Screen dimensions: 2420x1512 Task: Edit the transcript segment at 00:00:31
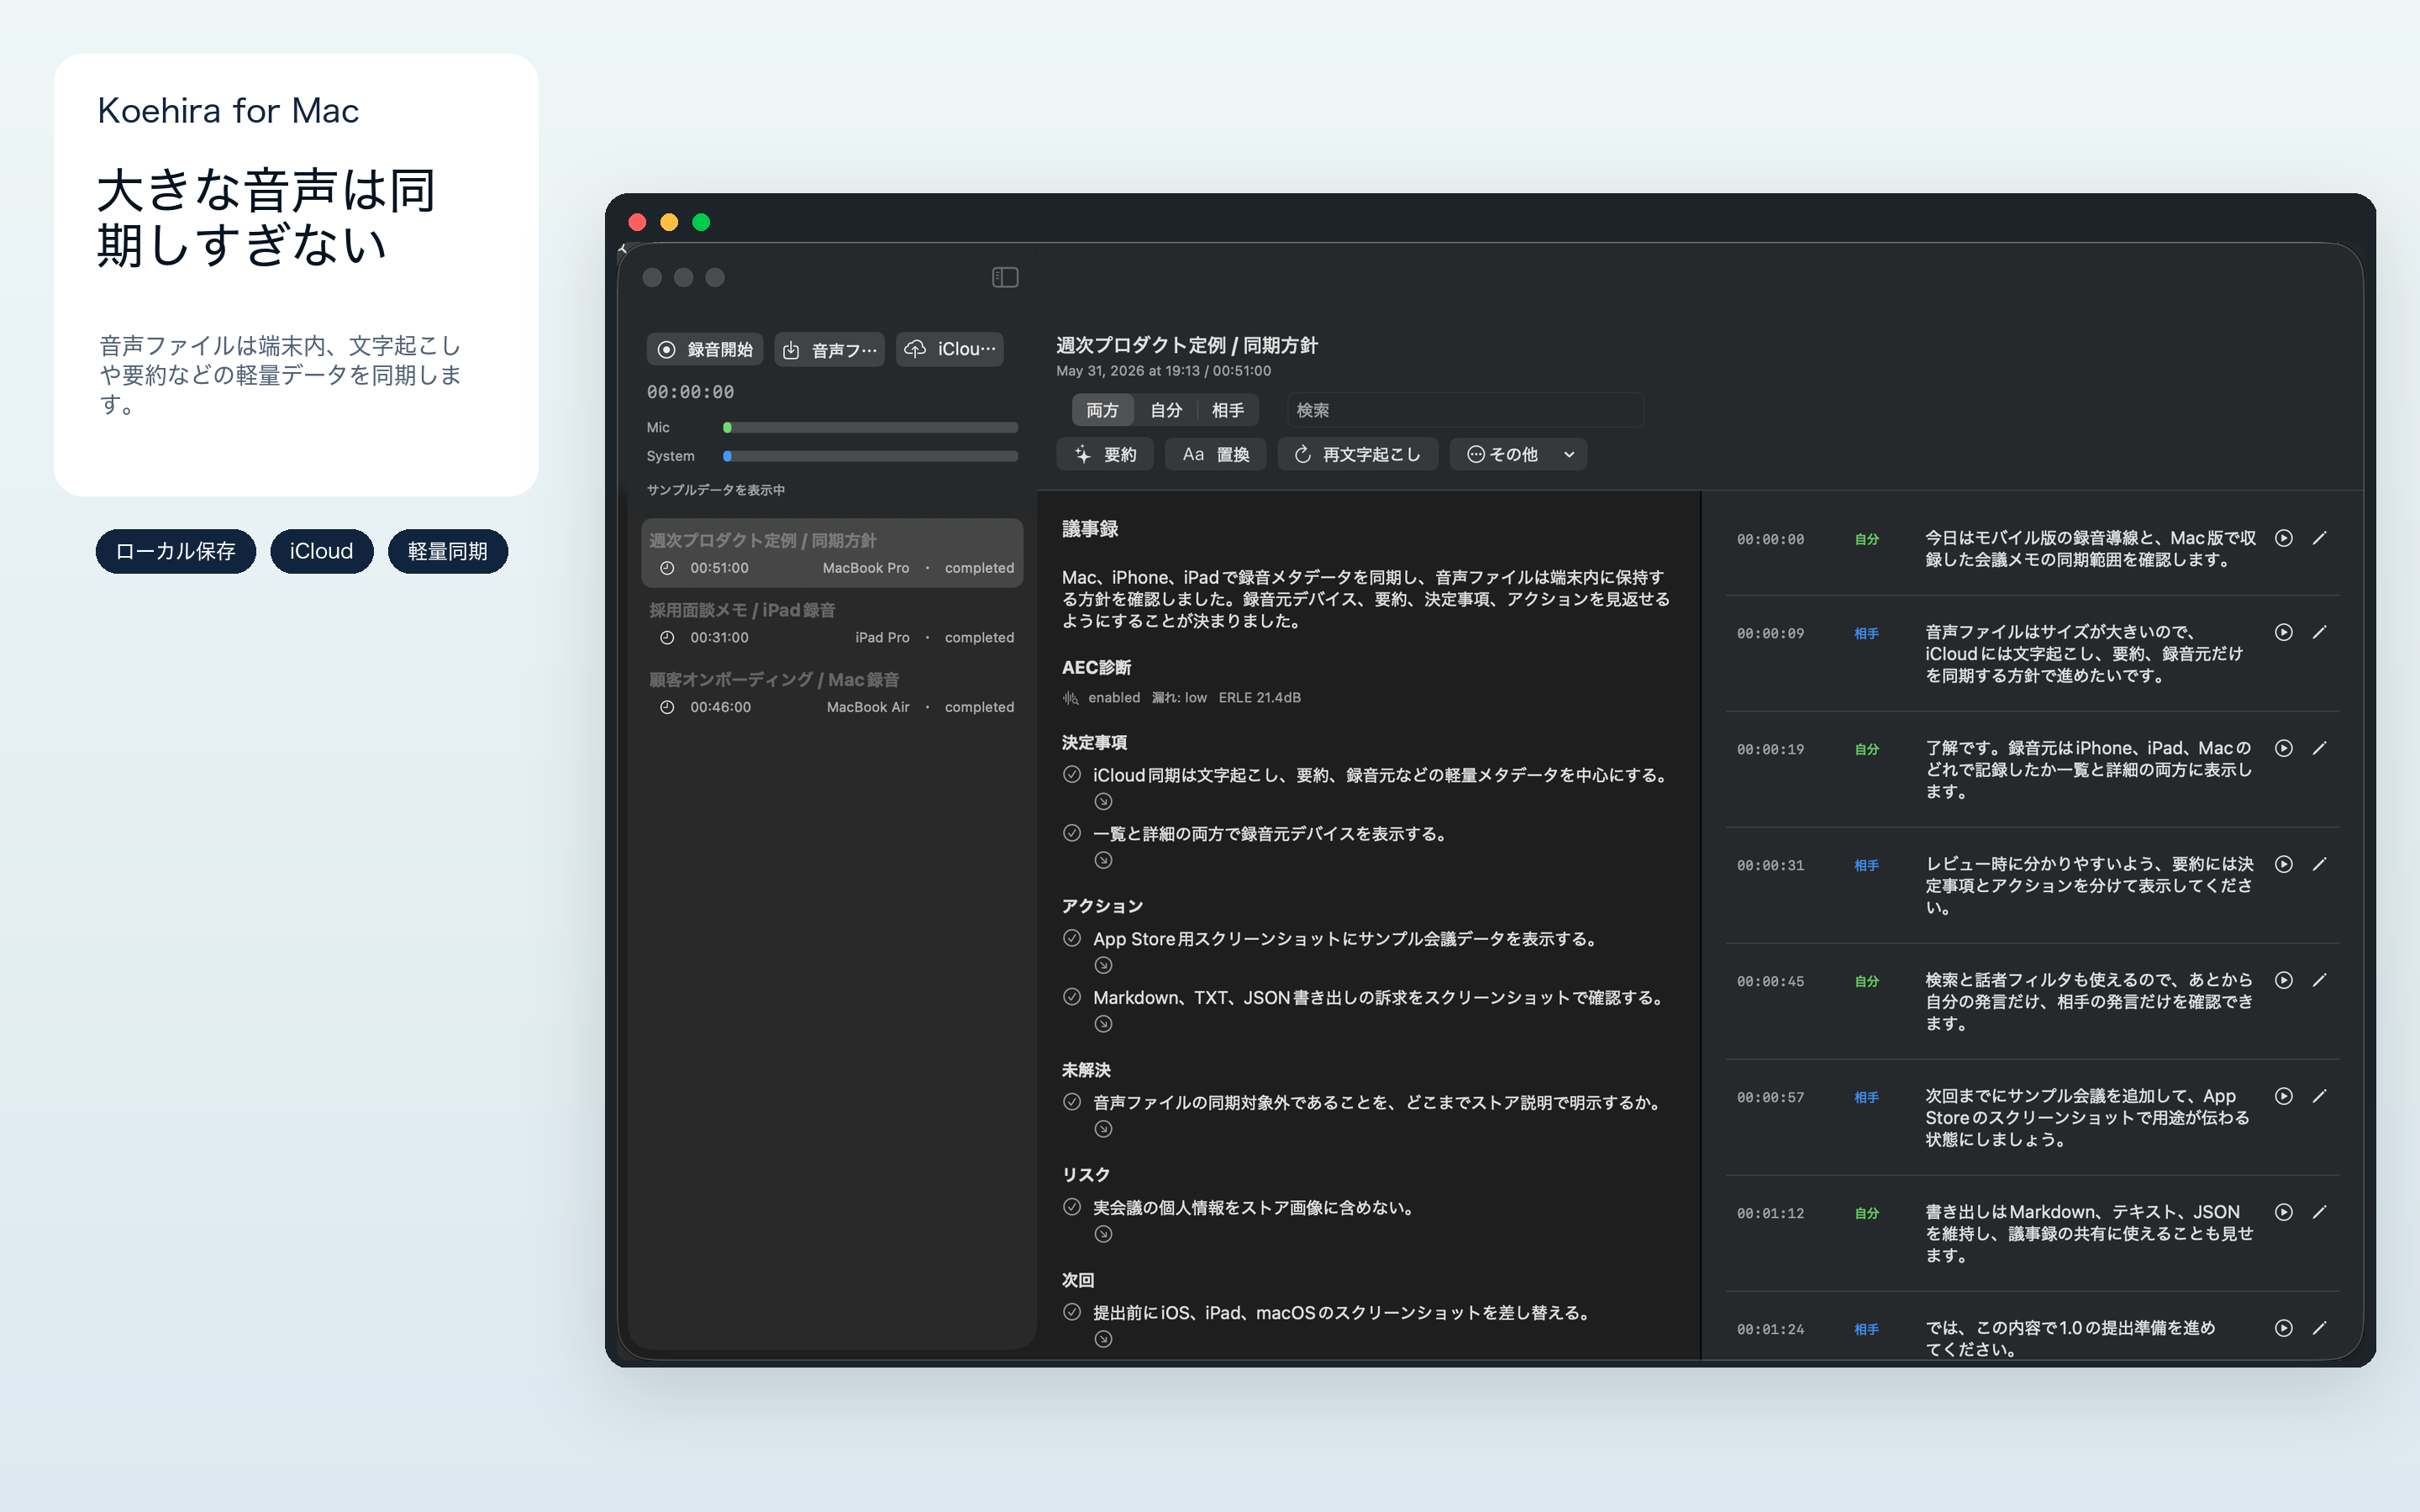tap(2320, 864)
